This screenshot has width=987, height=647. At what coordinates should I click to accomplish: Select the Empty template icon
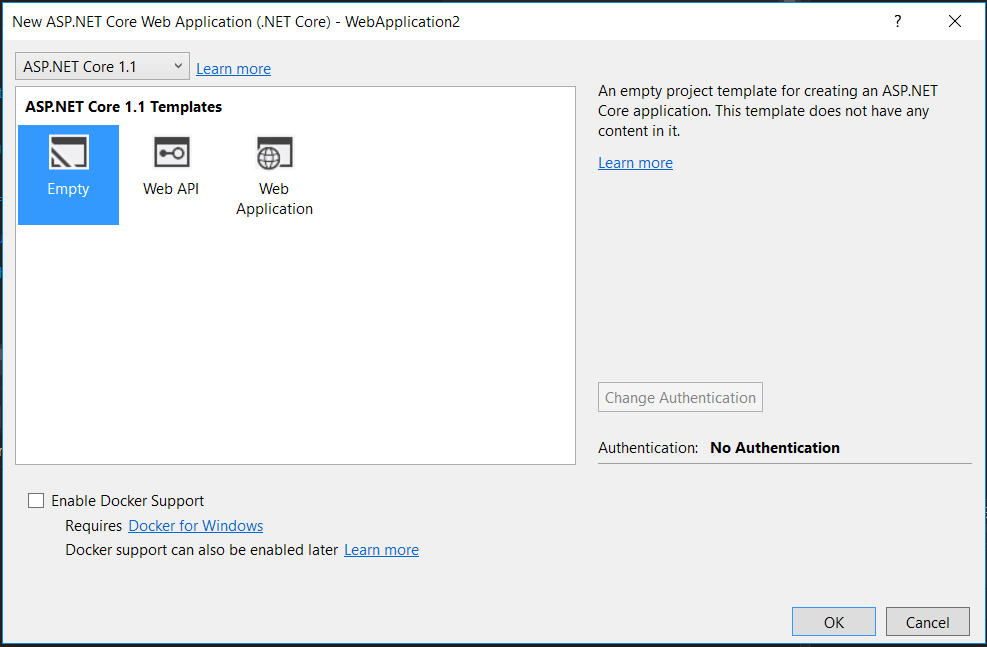68,174
